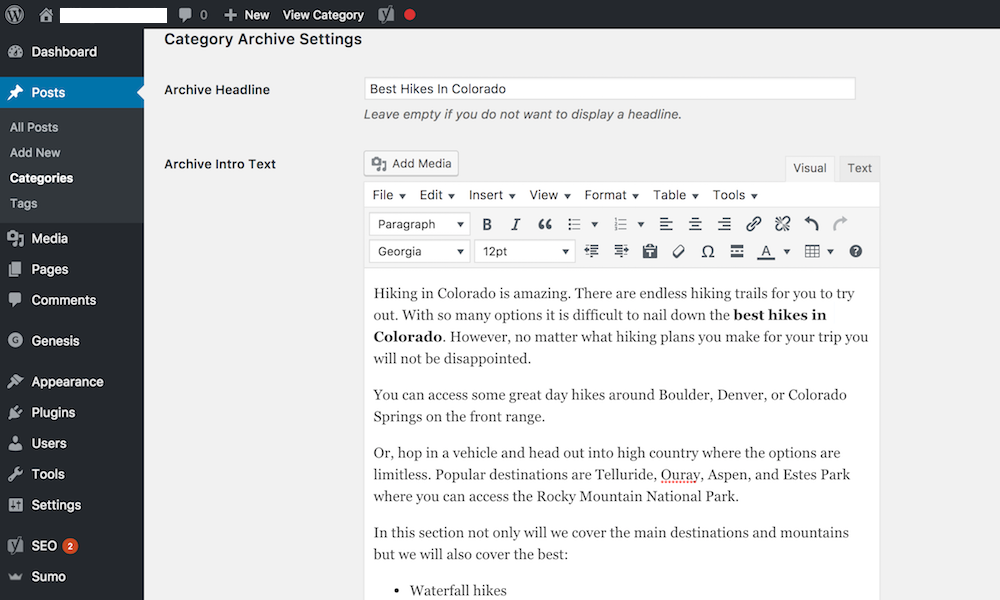Insert table icon
The width and height of the screenshot is (1000, 600).
click(x=812, y=251)
